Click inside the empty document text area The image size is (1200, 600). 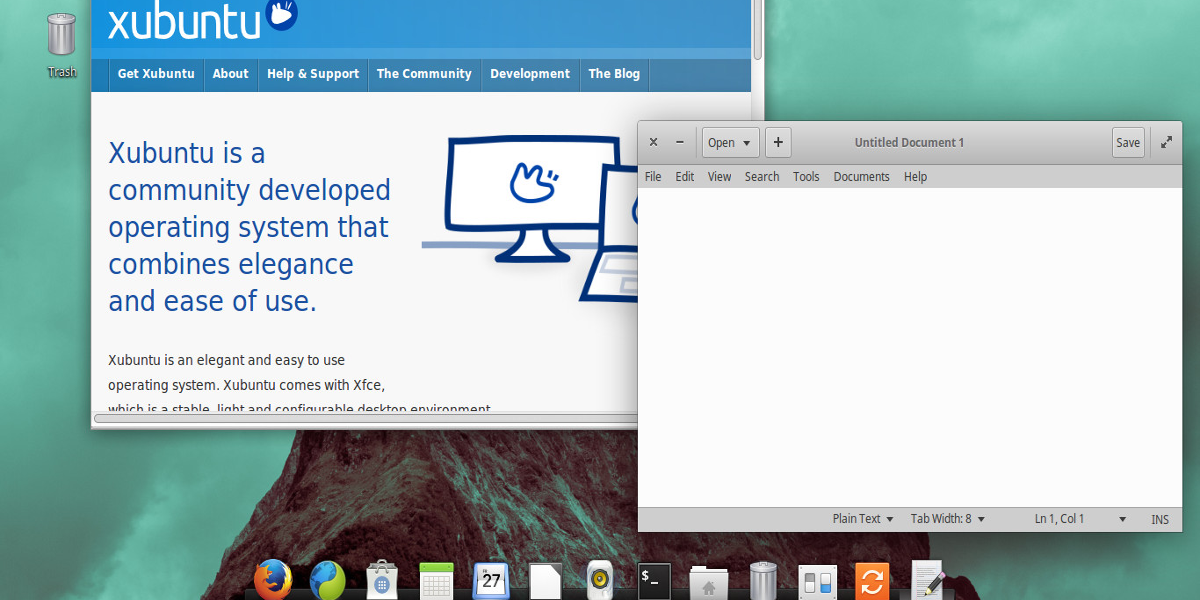pyautogui.click(x=908, y=347)
